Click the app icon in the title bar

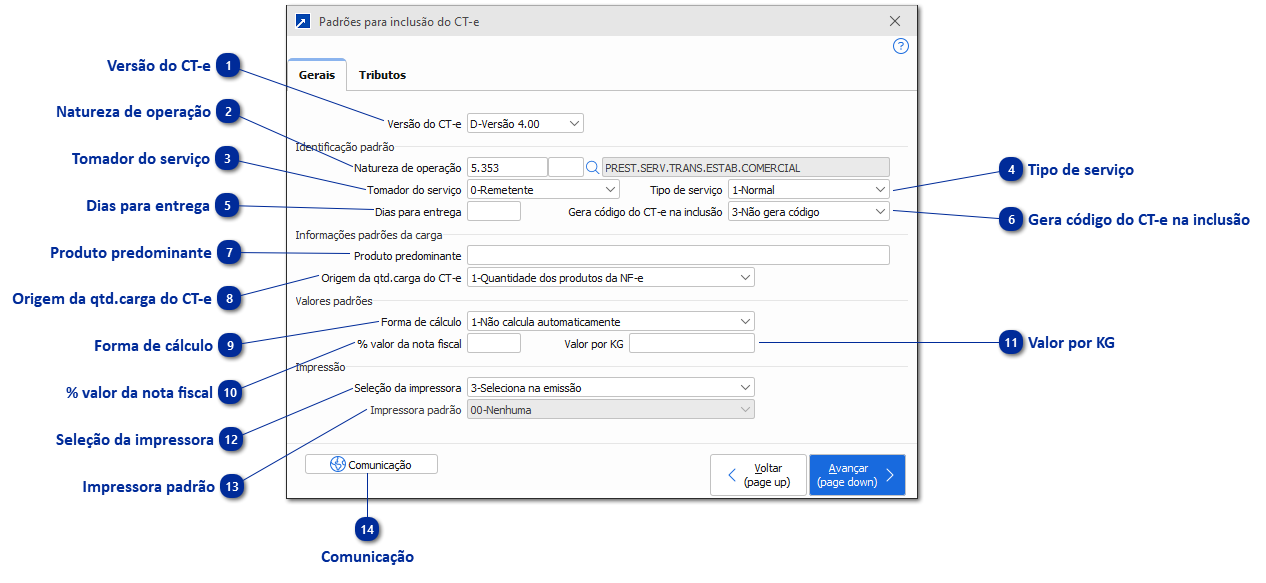303,21
